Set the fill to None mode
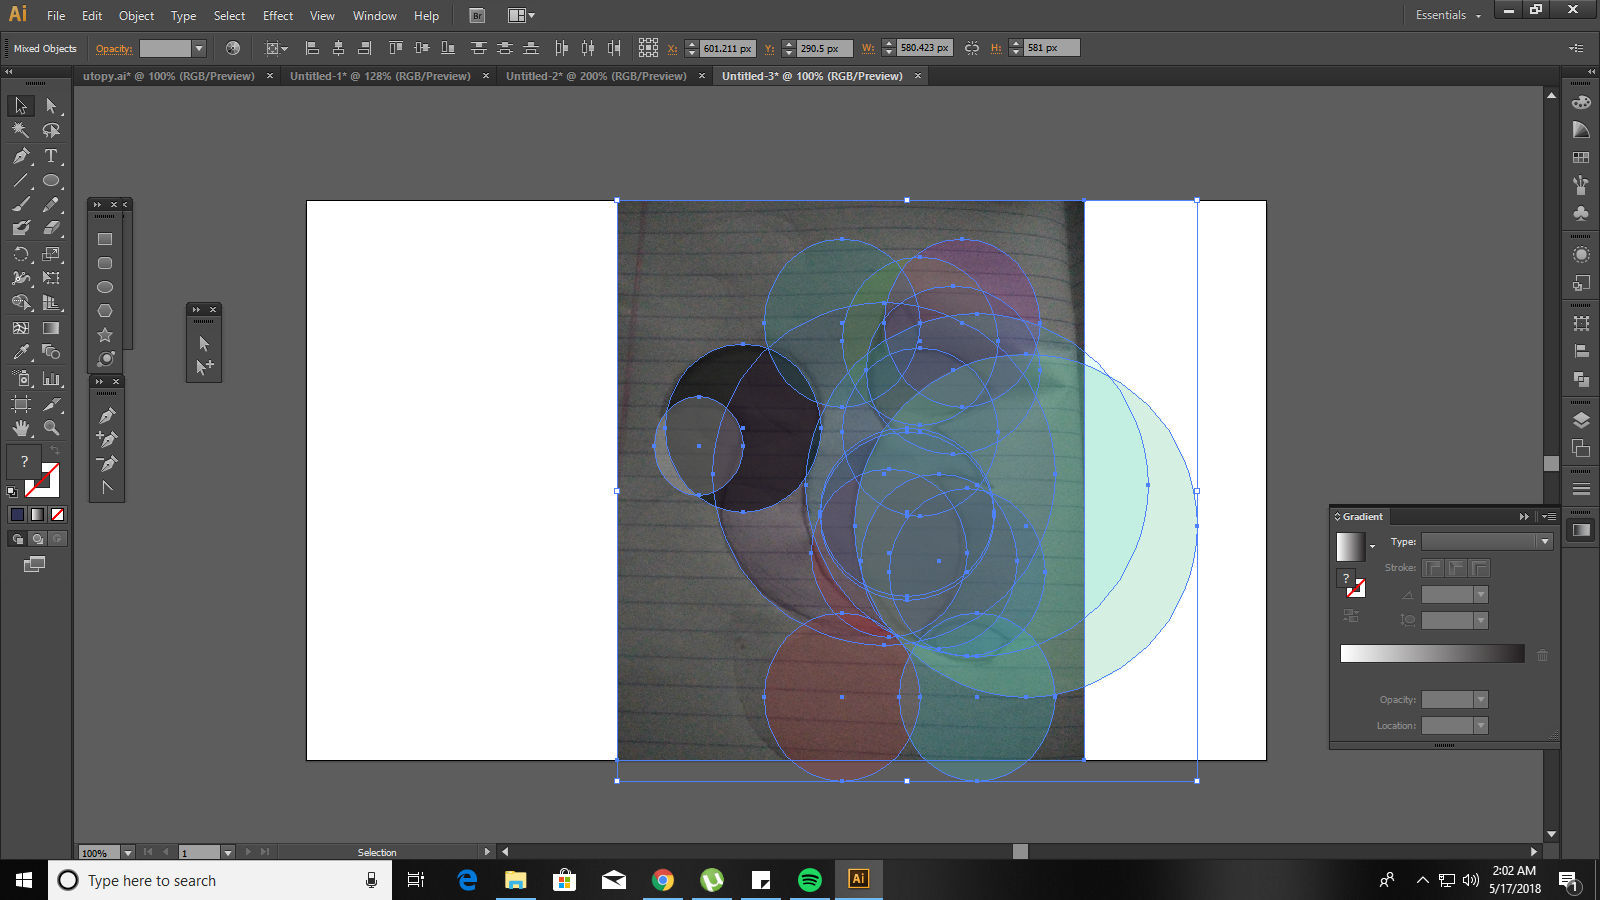Image resolution: width=1600 pixels, height=900 pixels. (x=57, y=514)
